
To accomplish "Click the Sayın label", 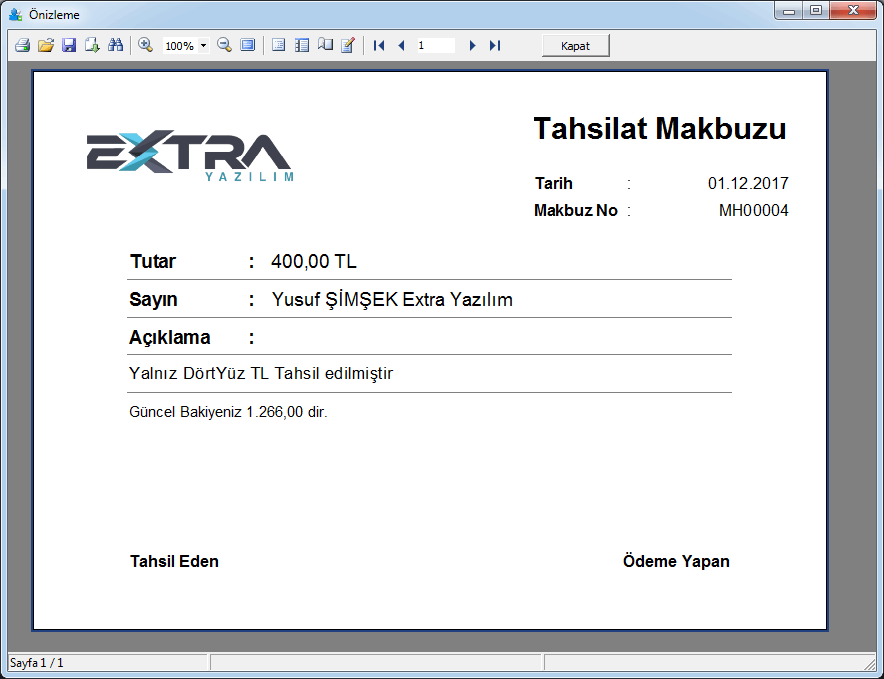I will pos(153,299).
